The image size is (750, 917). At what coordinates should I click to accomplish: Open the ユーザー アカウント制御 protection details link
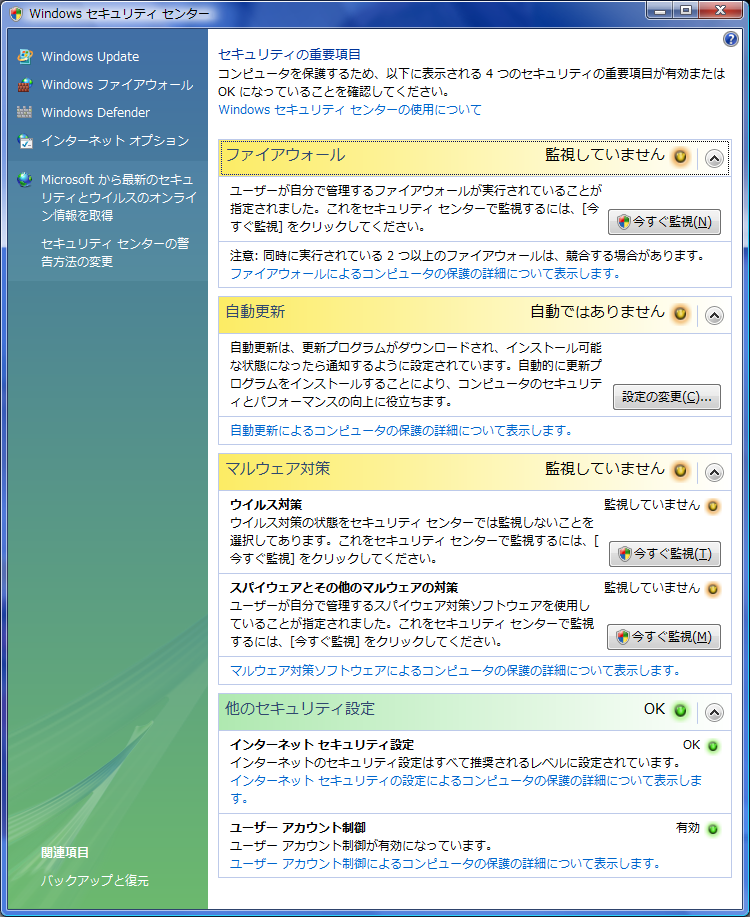[x=445, y=864]
